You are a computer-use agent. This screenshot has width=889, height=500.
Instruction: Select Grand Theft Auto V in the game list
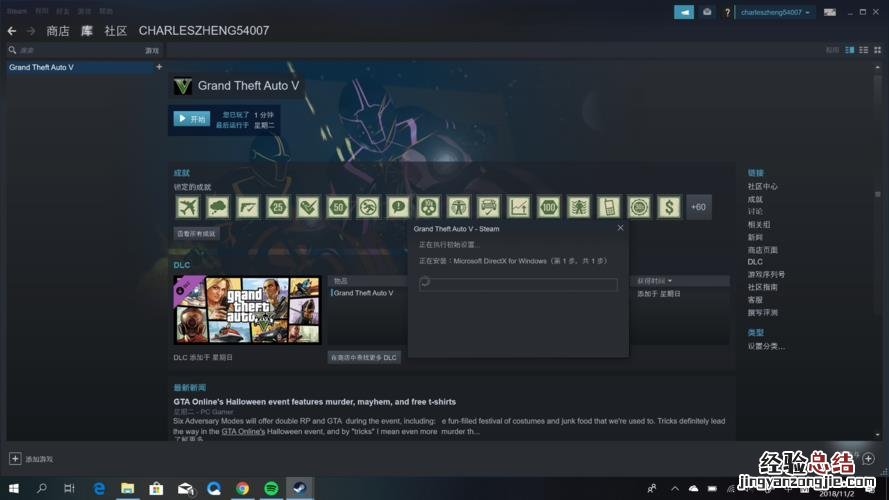(79, 67)
